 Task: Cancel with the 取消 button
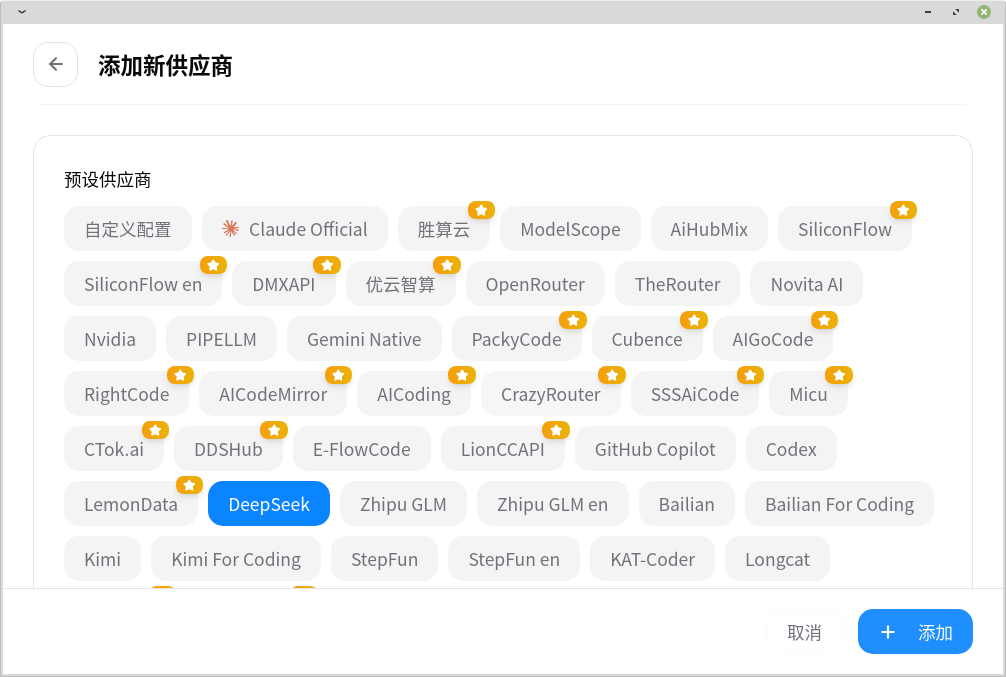tap(804, 632)
